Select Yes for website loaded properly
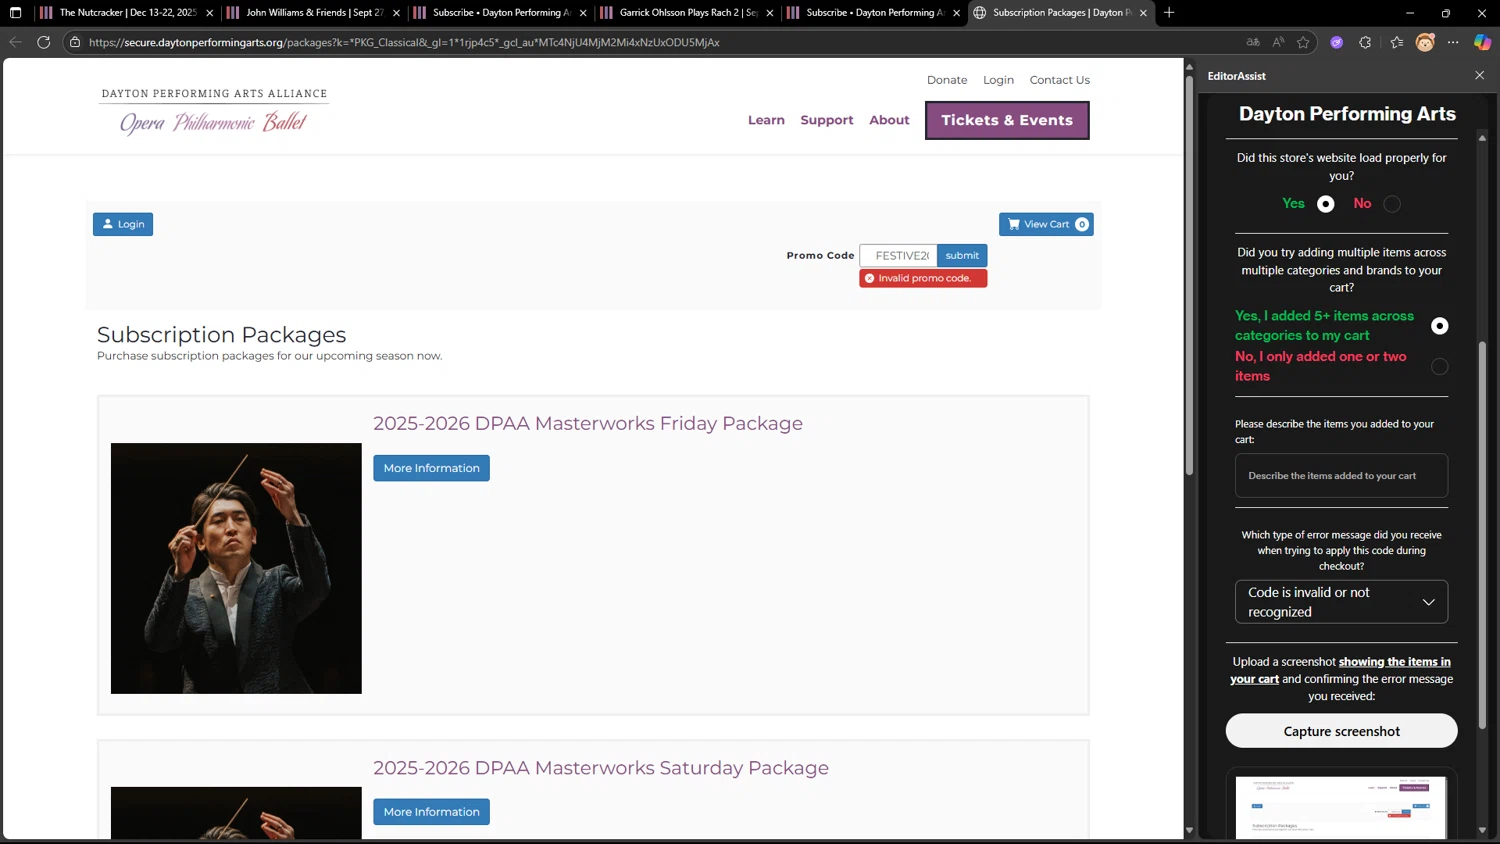 [1326, 204]
